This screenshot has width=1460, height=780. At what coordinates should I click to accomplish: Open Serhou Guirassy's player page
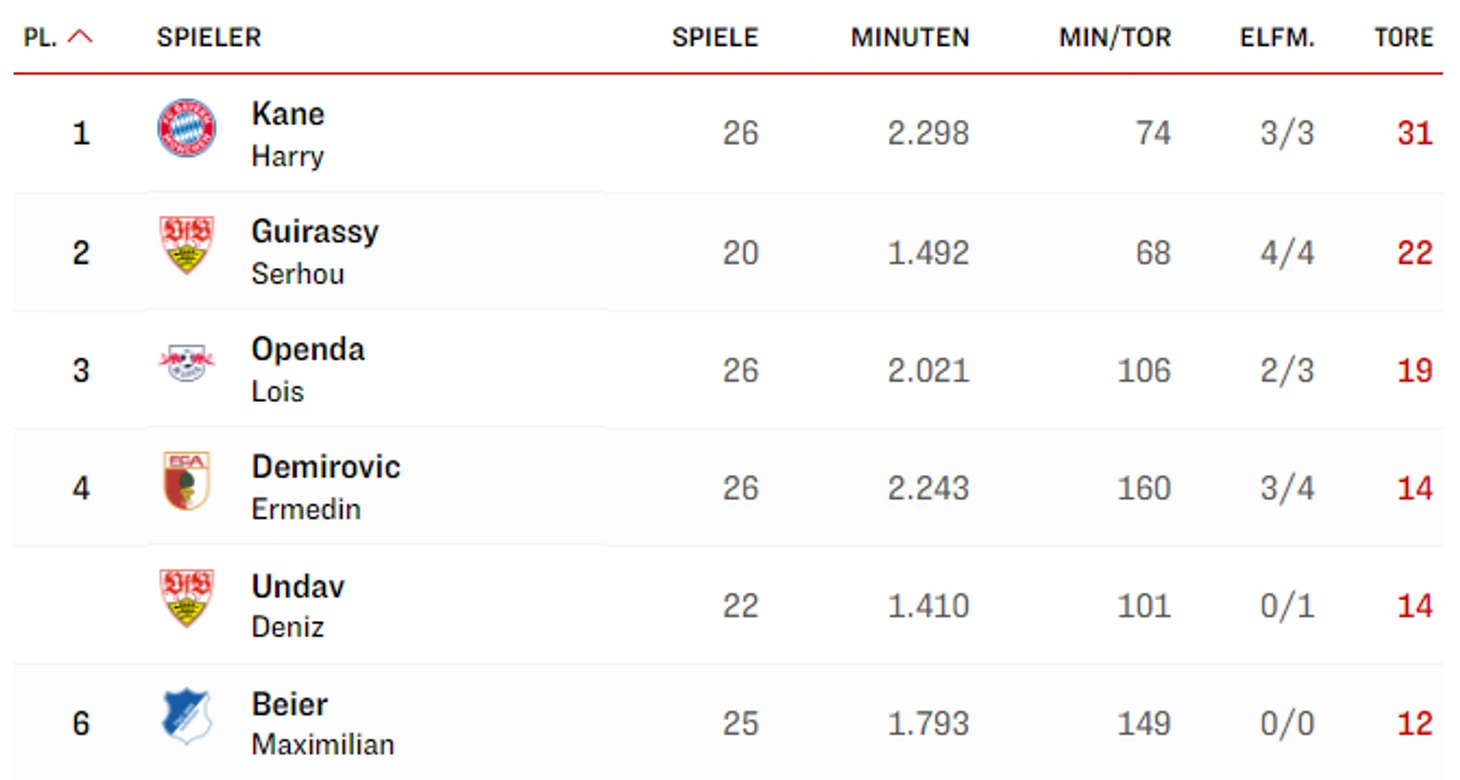click(315, 252)
